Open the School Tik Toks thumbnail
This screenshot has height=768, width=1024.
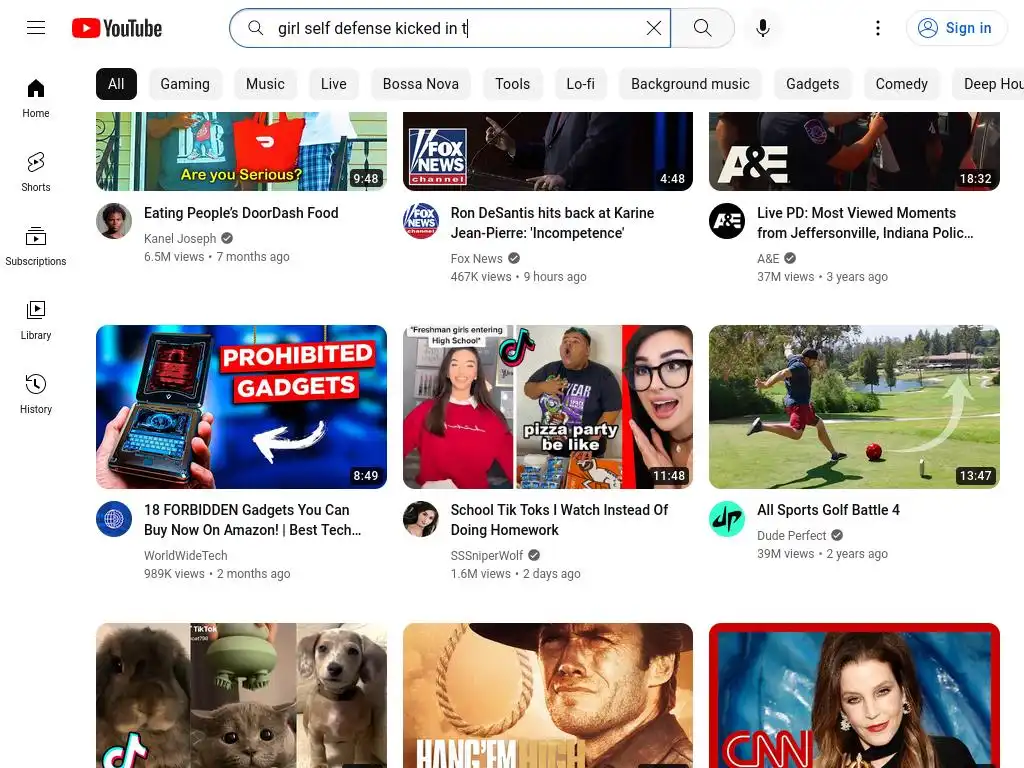(x=548, y=407)
